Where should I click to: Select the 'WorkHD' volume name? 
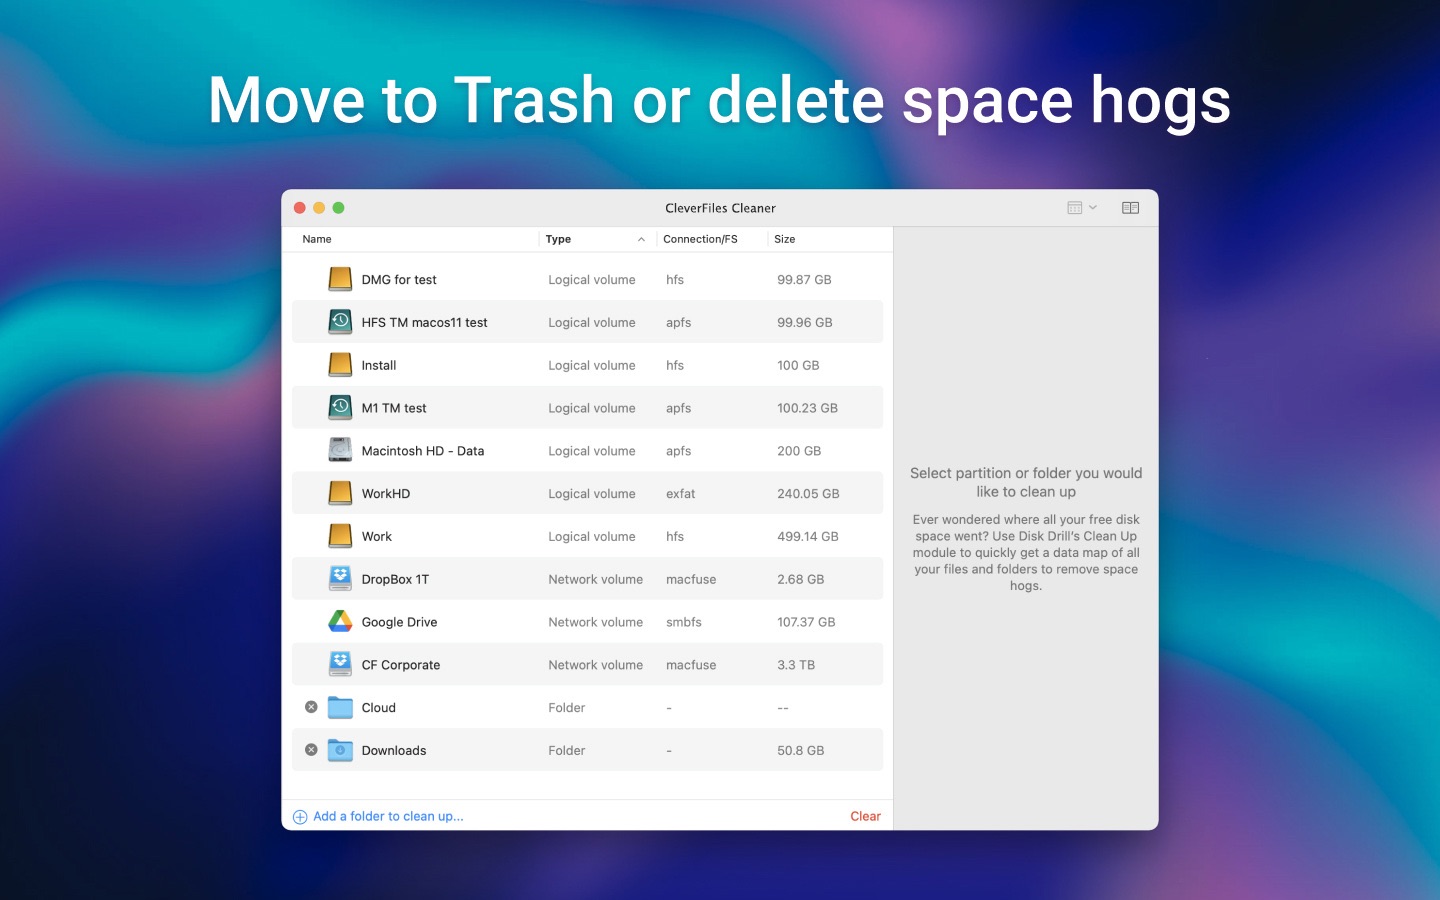[386, 493]
